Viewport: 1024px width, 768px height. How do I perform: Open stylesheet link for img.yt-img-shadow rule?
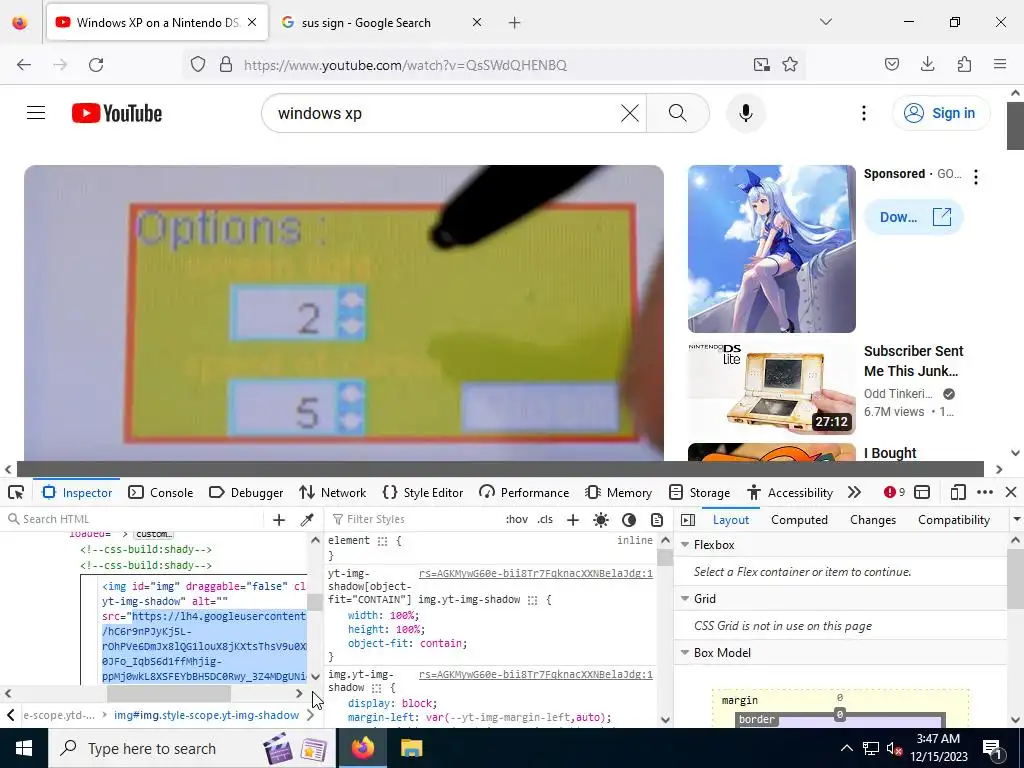(536, 675)
